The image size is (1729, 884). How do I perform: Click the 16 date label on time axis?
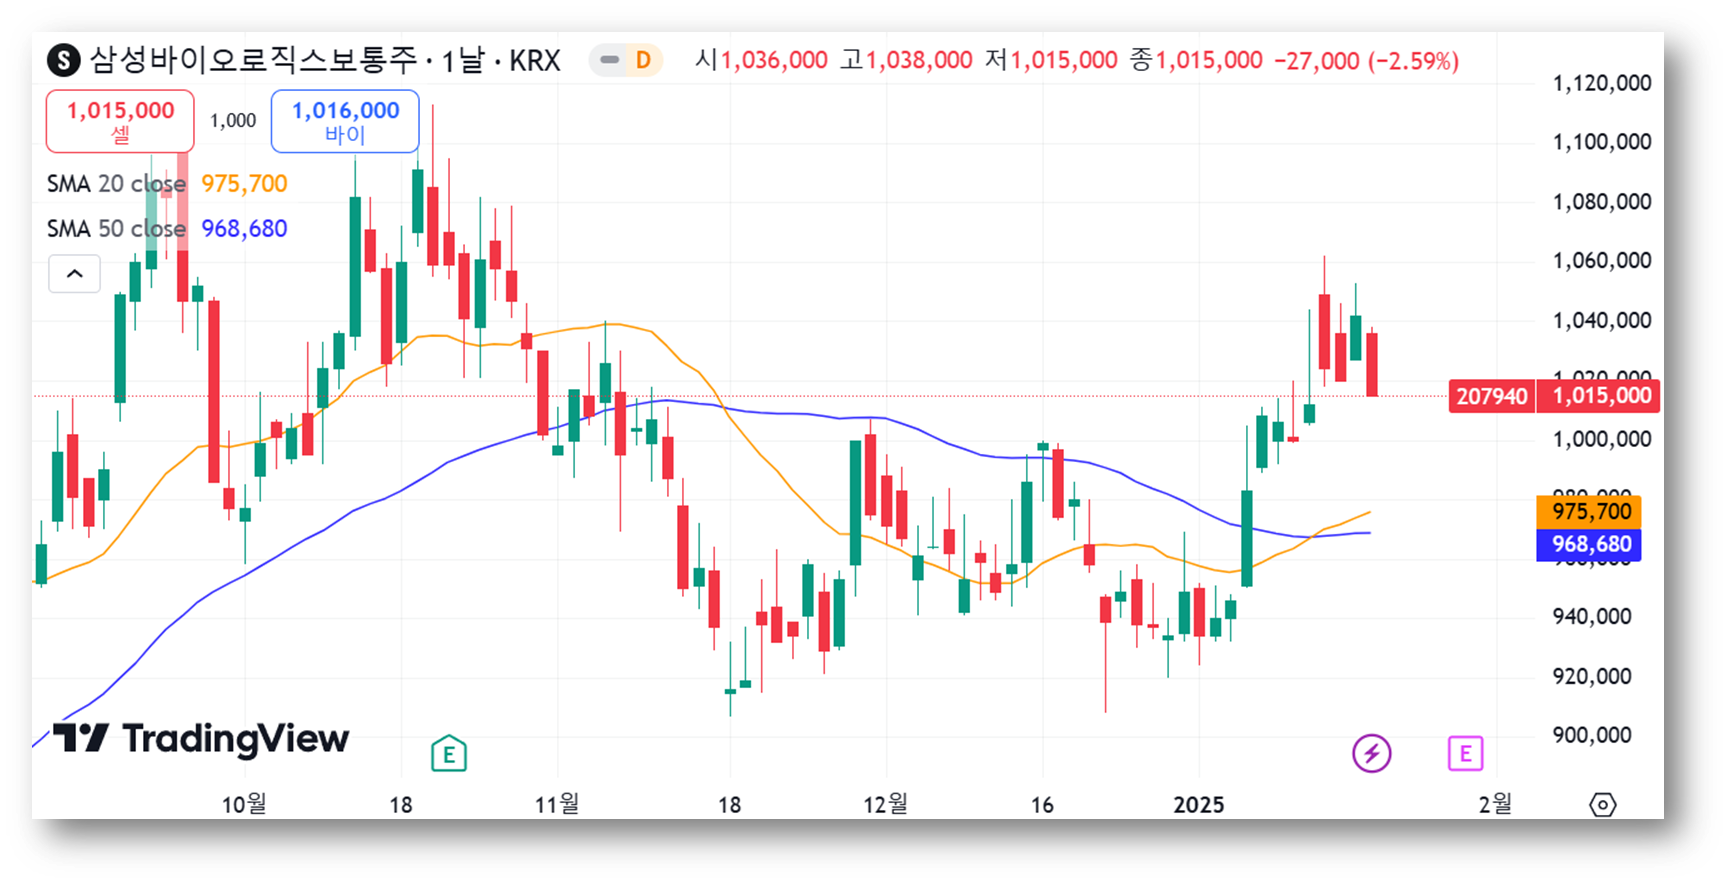[1042, 805]
